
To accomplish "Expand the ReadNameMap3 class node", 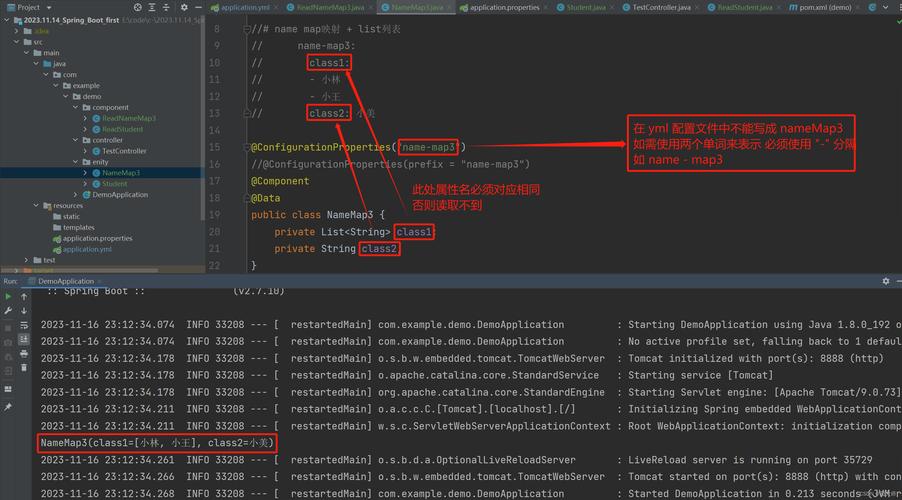I will [85, 119].
